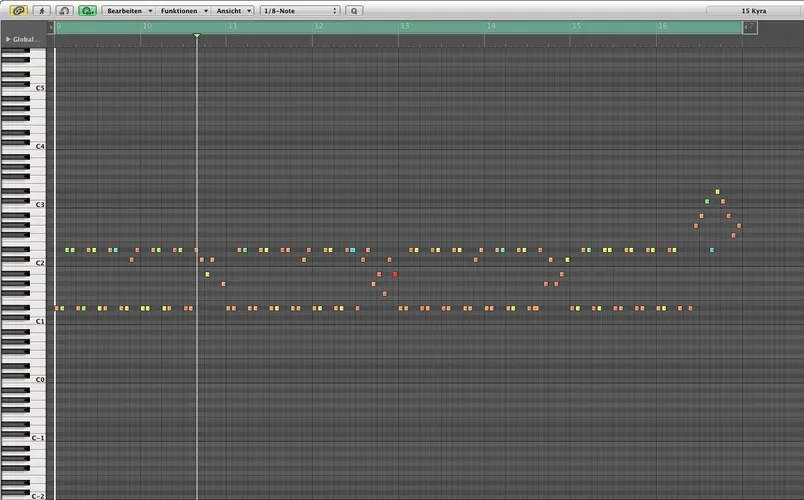Screen dimensions: 804x500
Task: Select the cyan note in bar 12
Action: point(353,250)
